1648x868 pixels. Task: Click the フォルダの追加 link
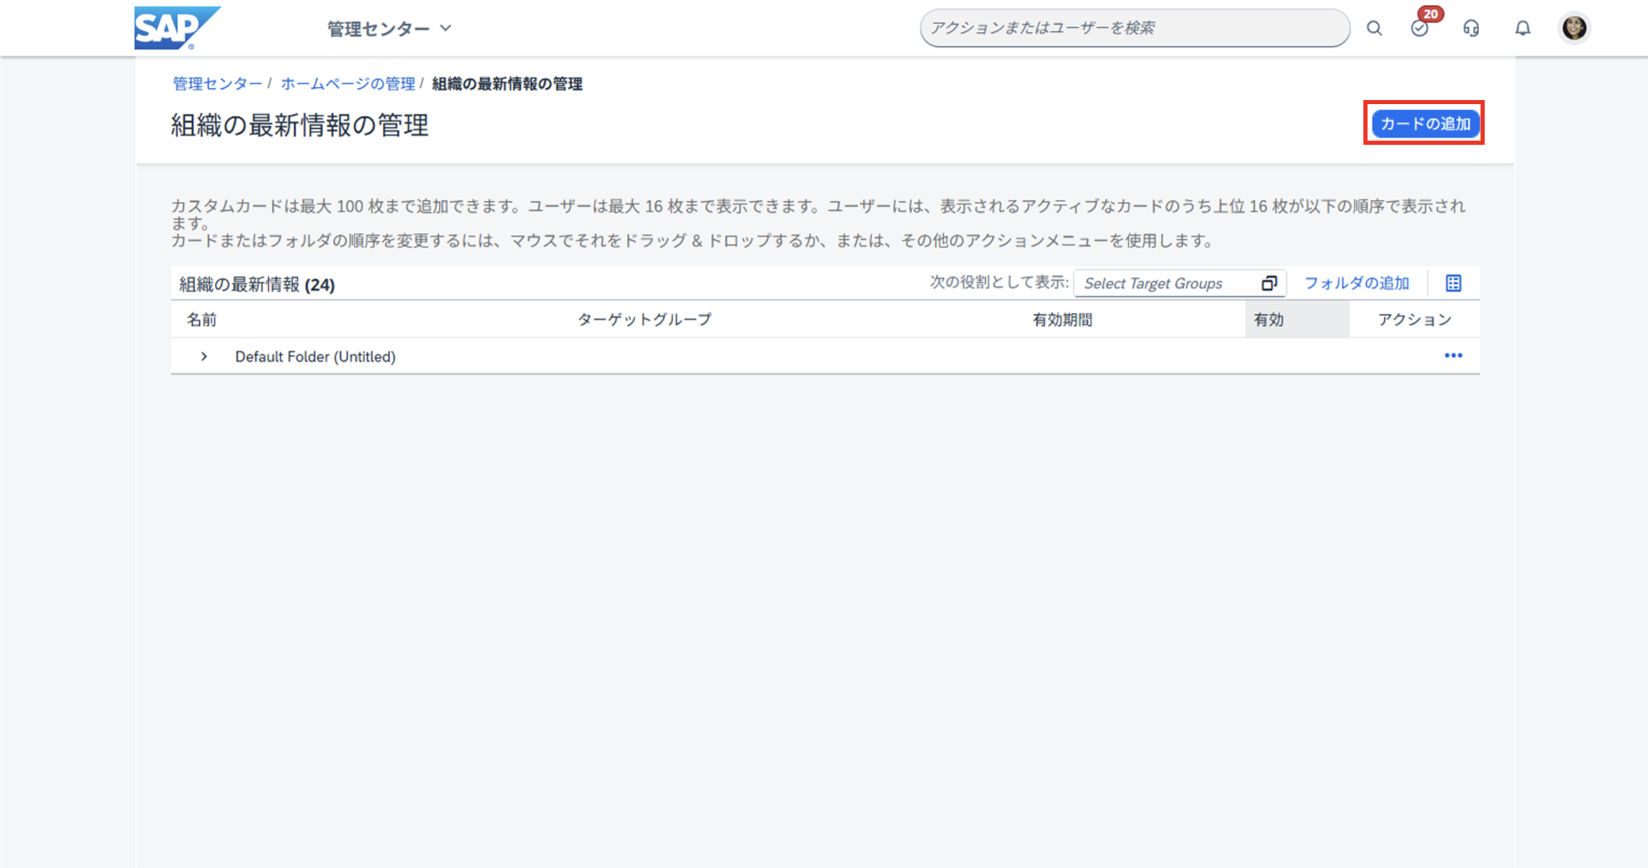coord(1356,284)
